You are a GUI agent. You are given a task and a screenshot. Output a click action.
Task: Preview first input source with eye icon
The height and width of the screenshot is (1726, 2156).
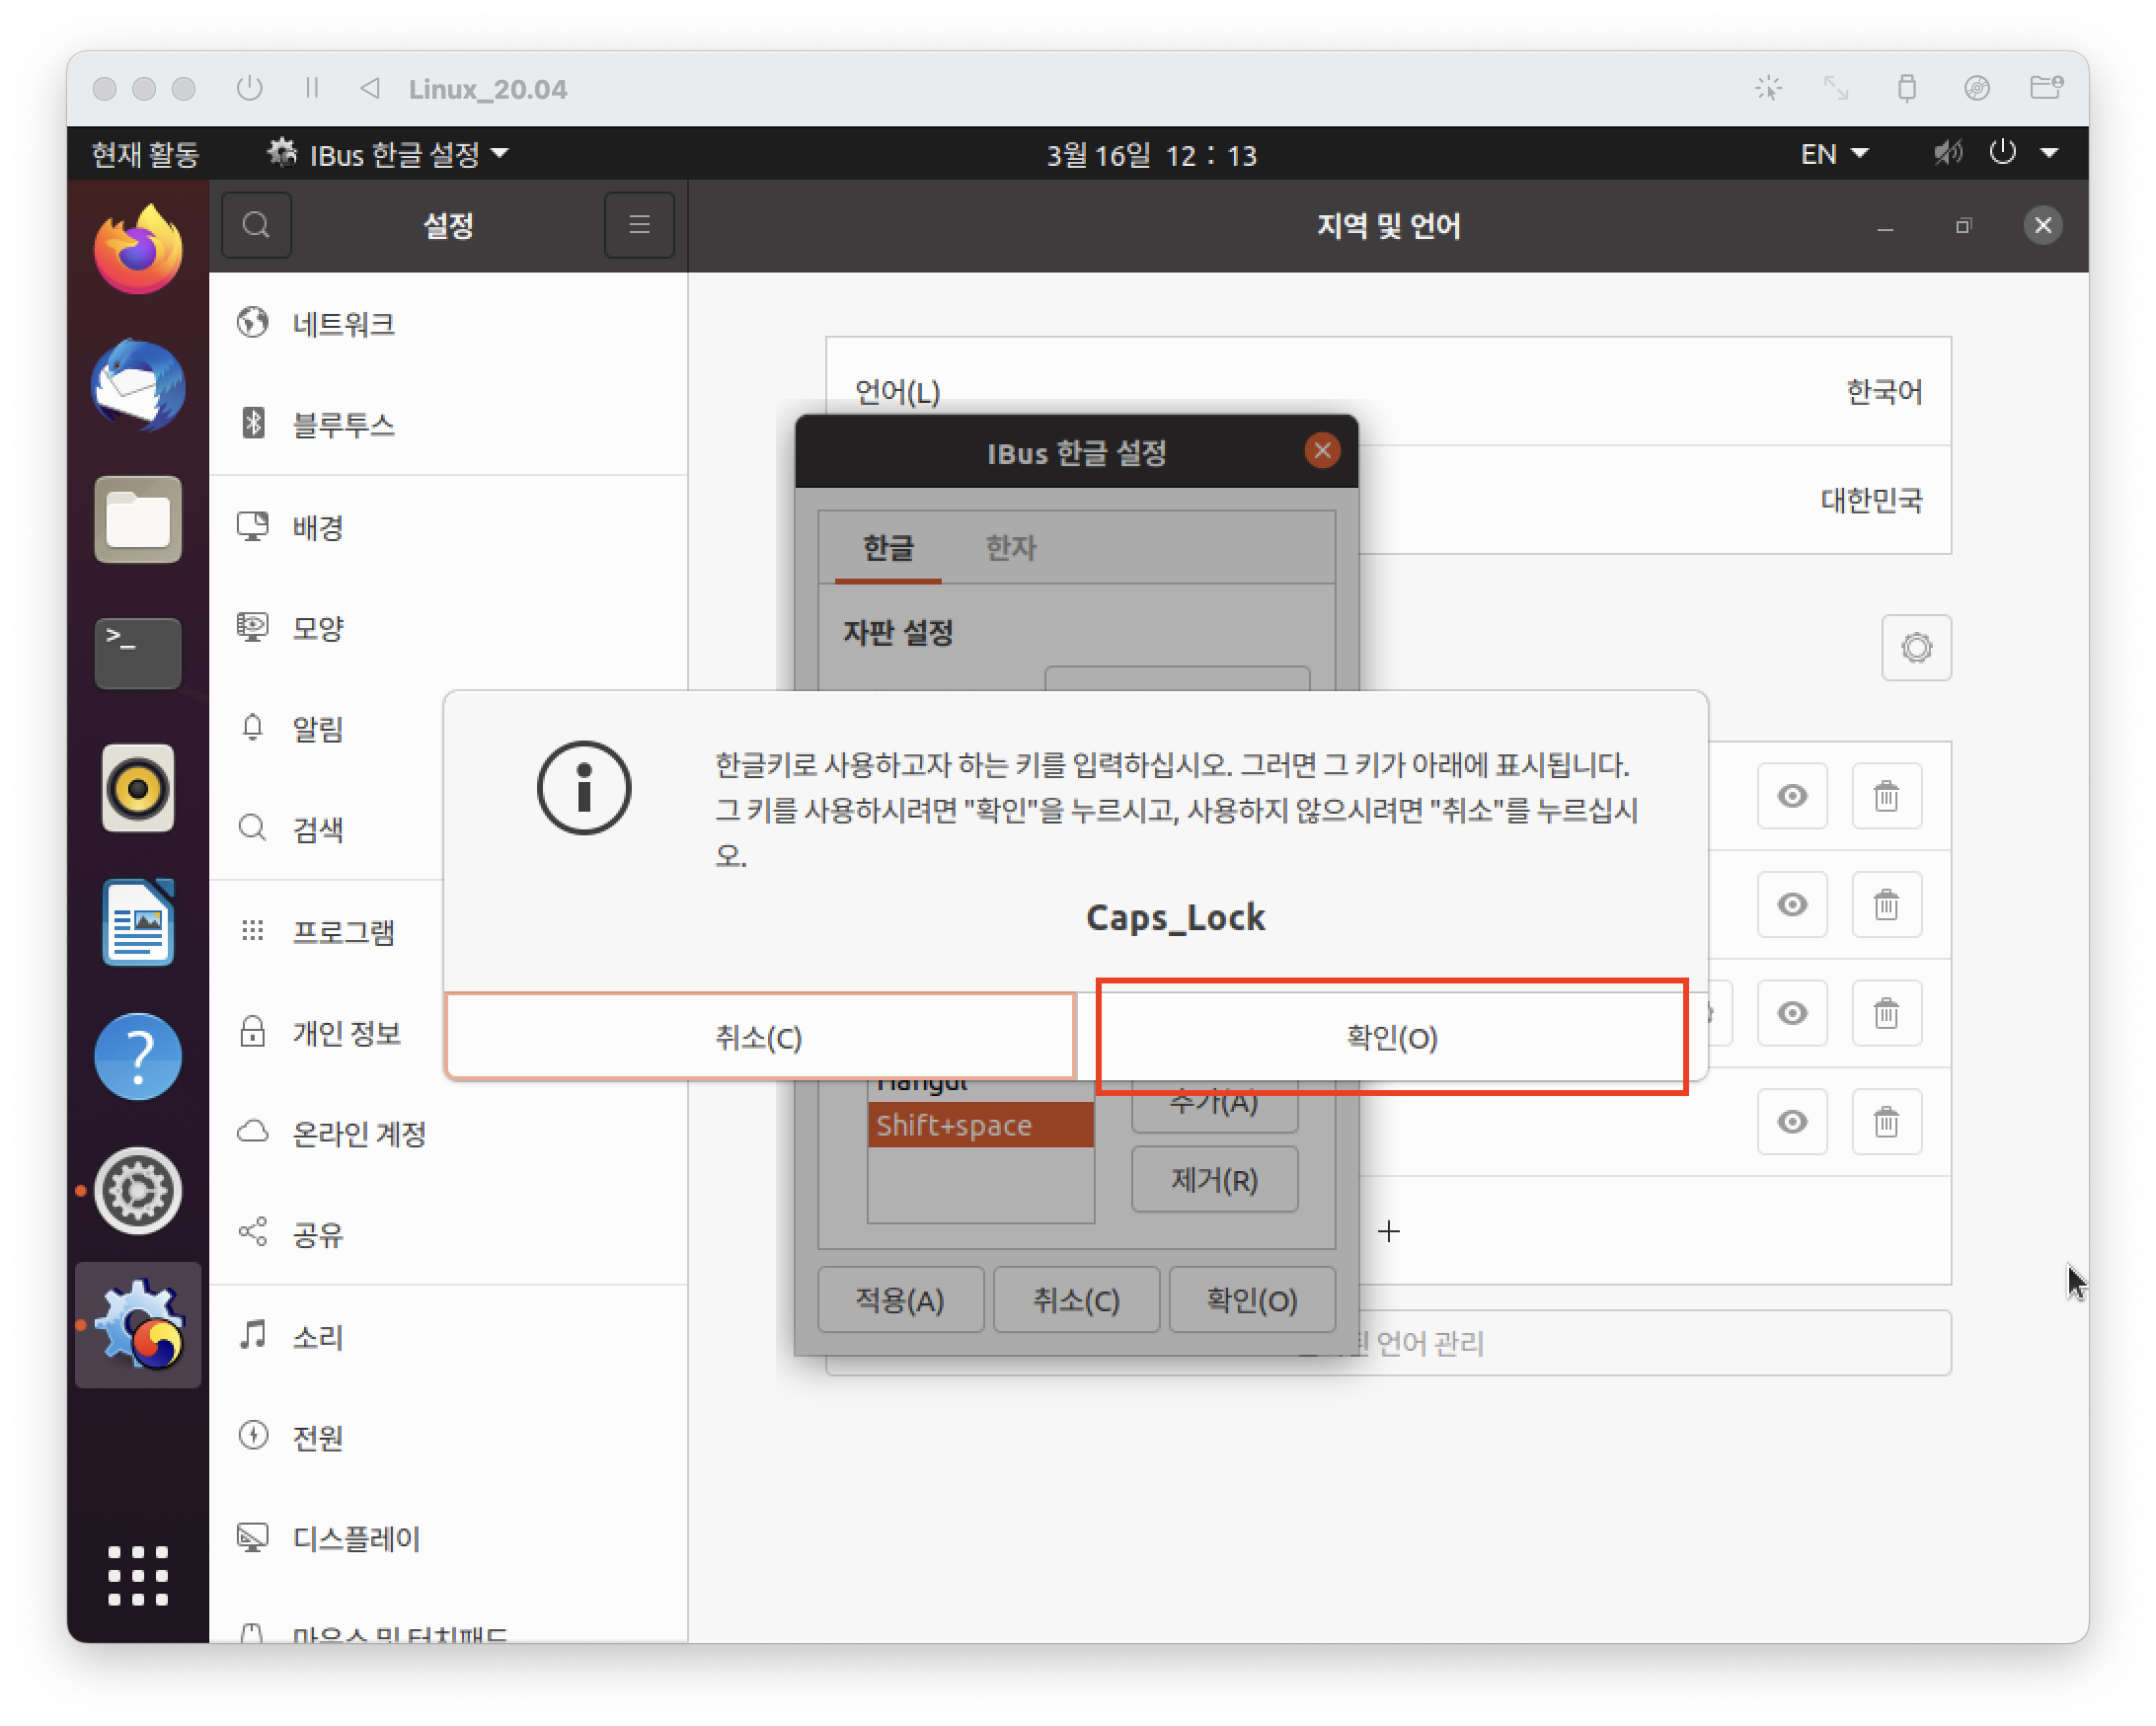[x=1792, y=796]
